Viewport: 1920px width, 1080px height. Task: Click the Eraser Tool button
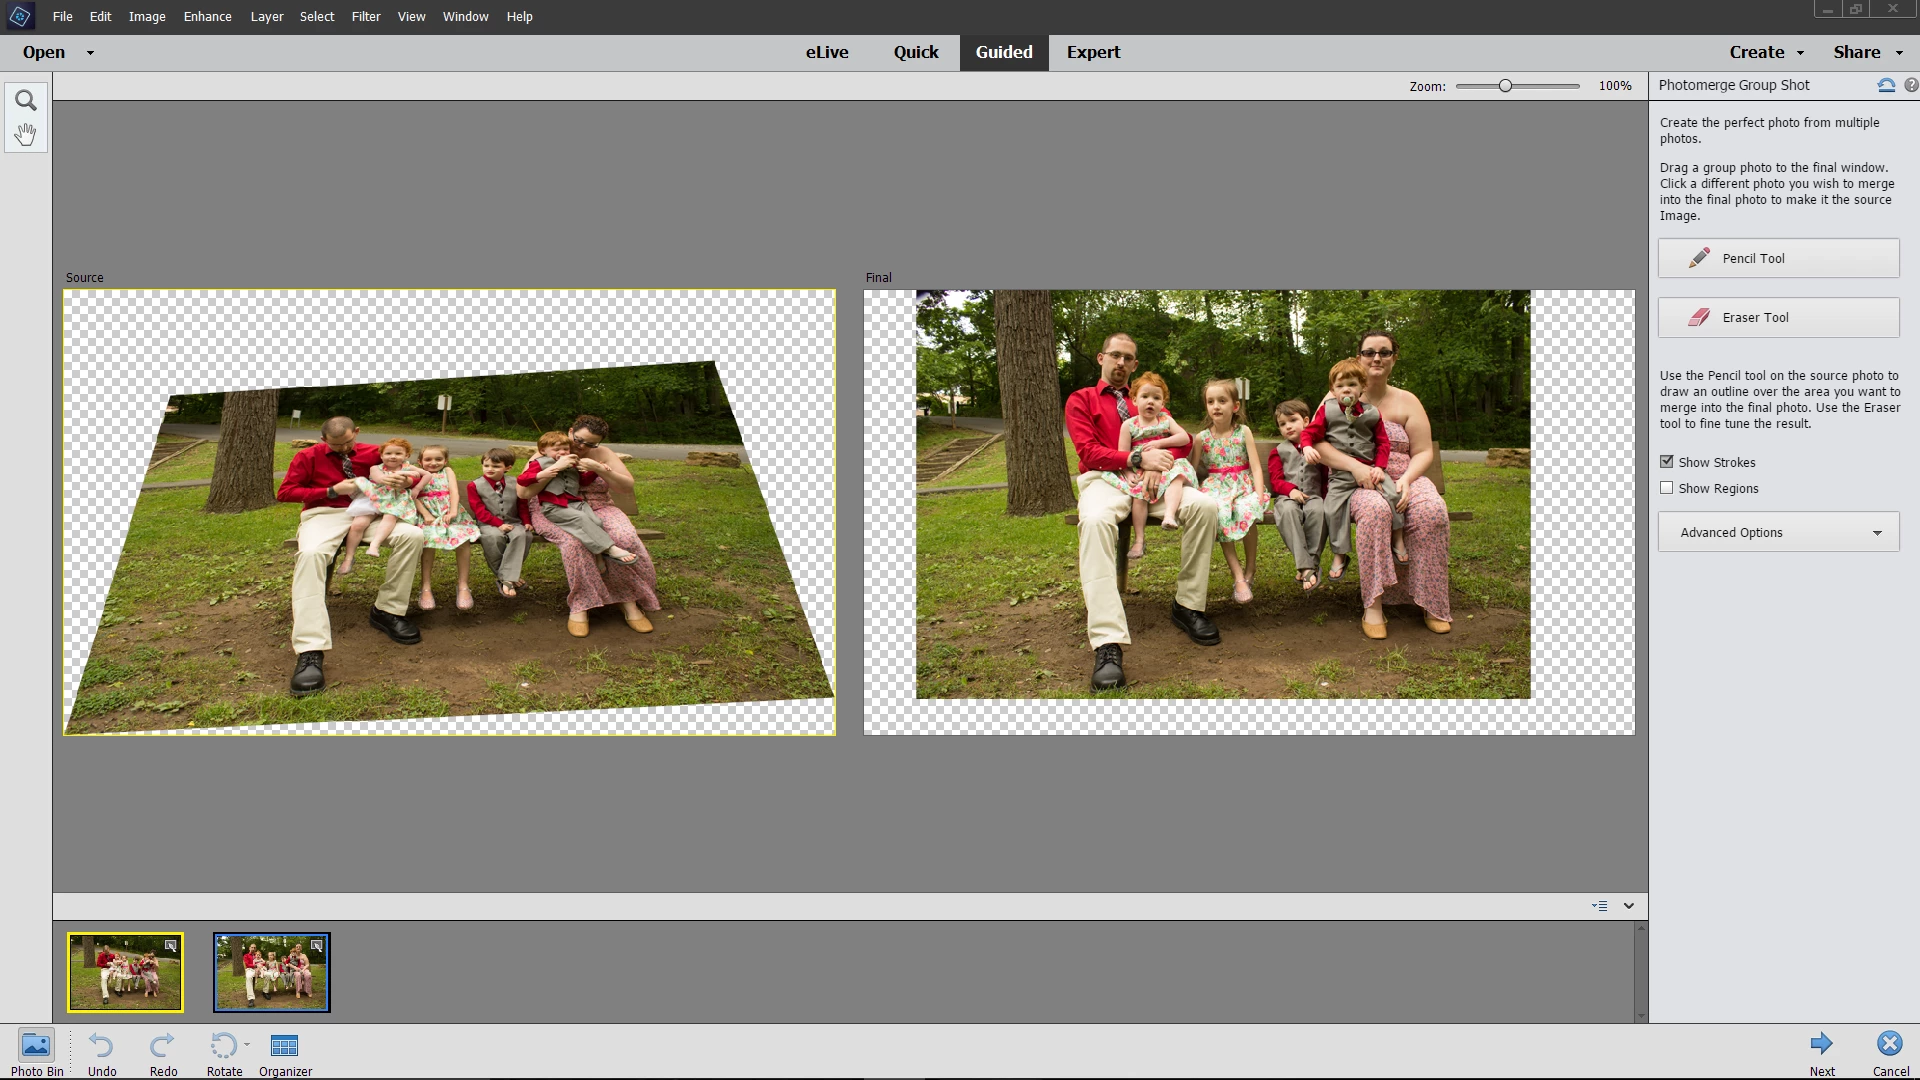[1778, 317]
